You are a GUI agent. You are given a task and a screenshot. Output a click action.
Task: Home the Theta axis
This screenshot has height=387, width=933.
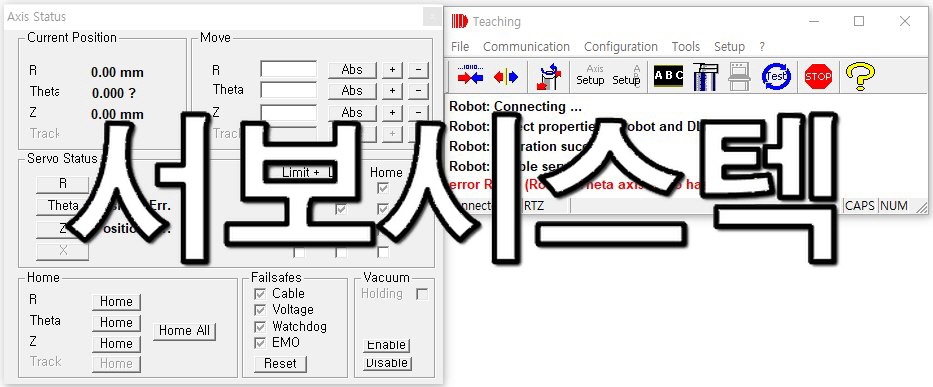coord(116,322)
